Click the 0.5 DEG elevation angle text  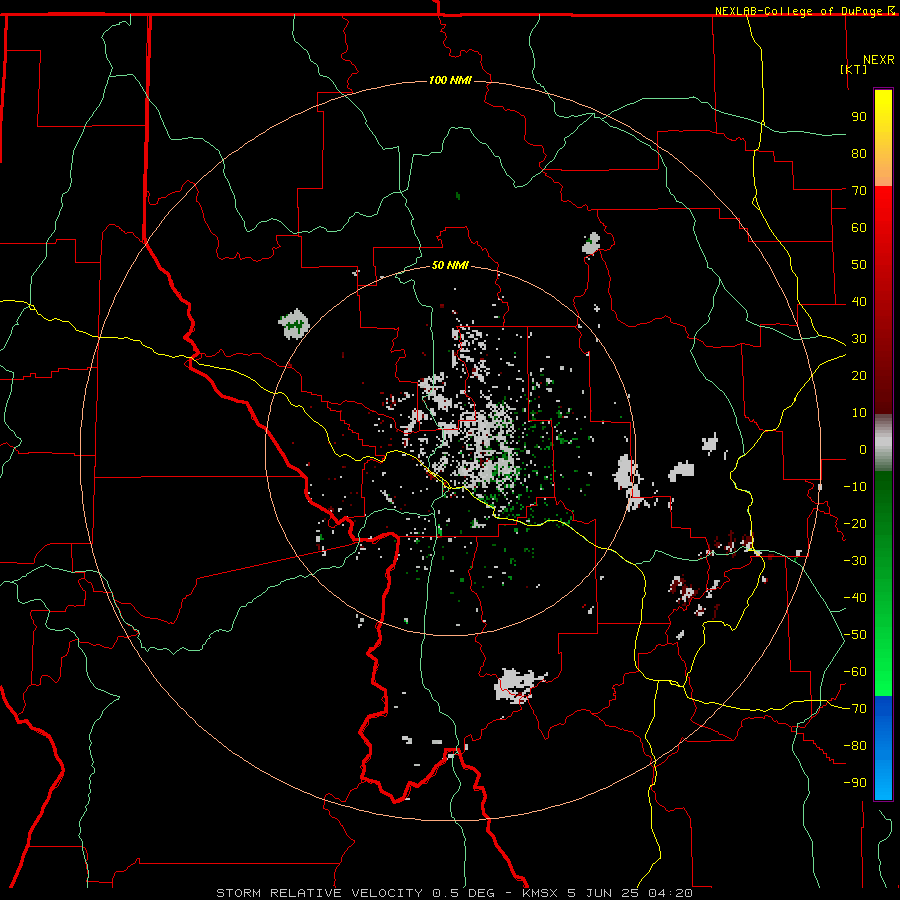point(464,893)
